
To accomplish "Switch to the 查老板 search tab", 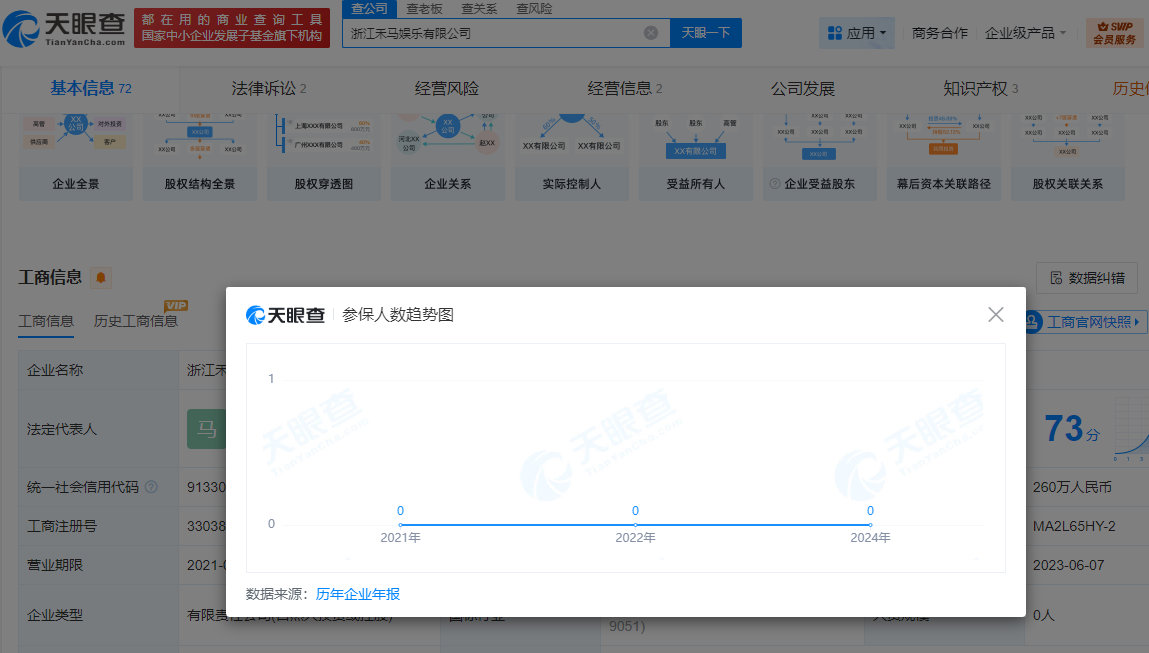I will point(424,8).
